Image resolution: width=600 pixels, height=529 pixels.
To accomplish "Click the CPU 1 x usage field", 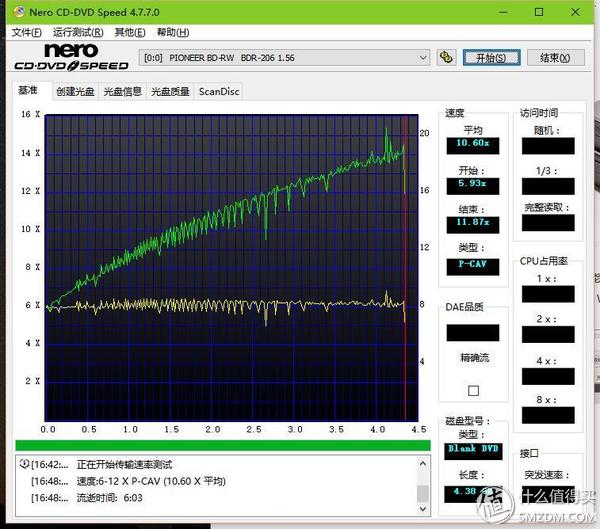I will click(548, 294).
